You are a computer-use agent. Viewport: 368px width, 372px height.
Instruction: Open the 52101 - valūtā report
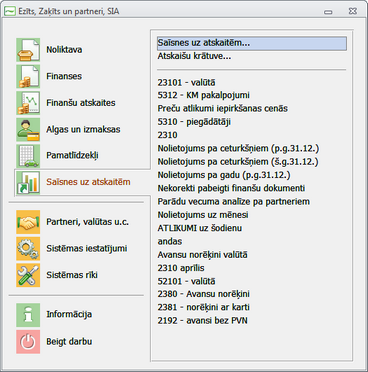pyautogui.click(x=186, y=281)
